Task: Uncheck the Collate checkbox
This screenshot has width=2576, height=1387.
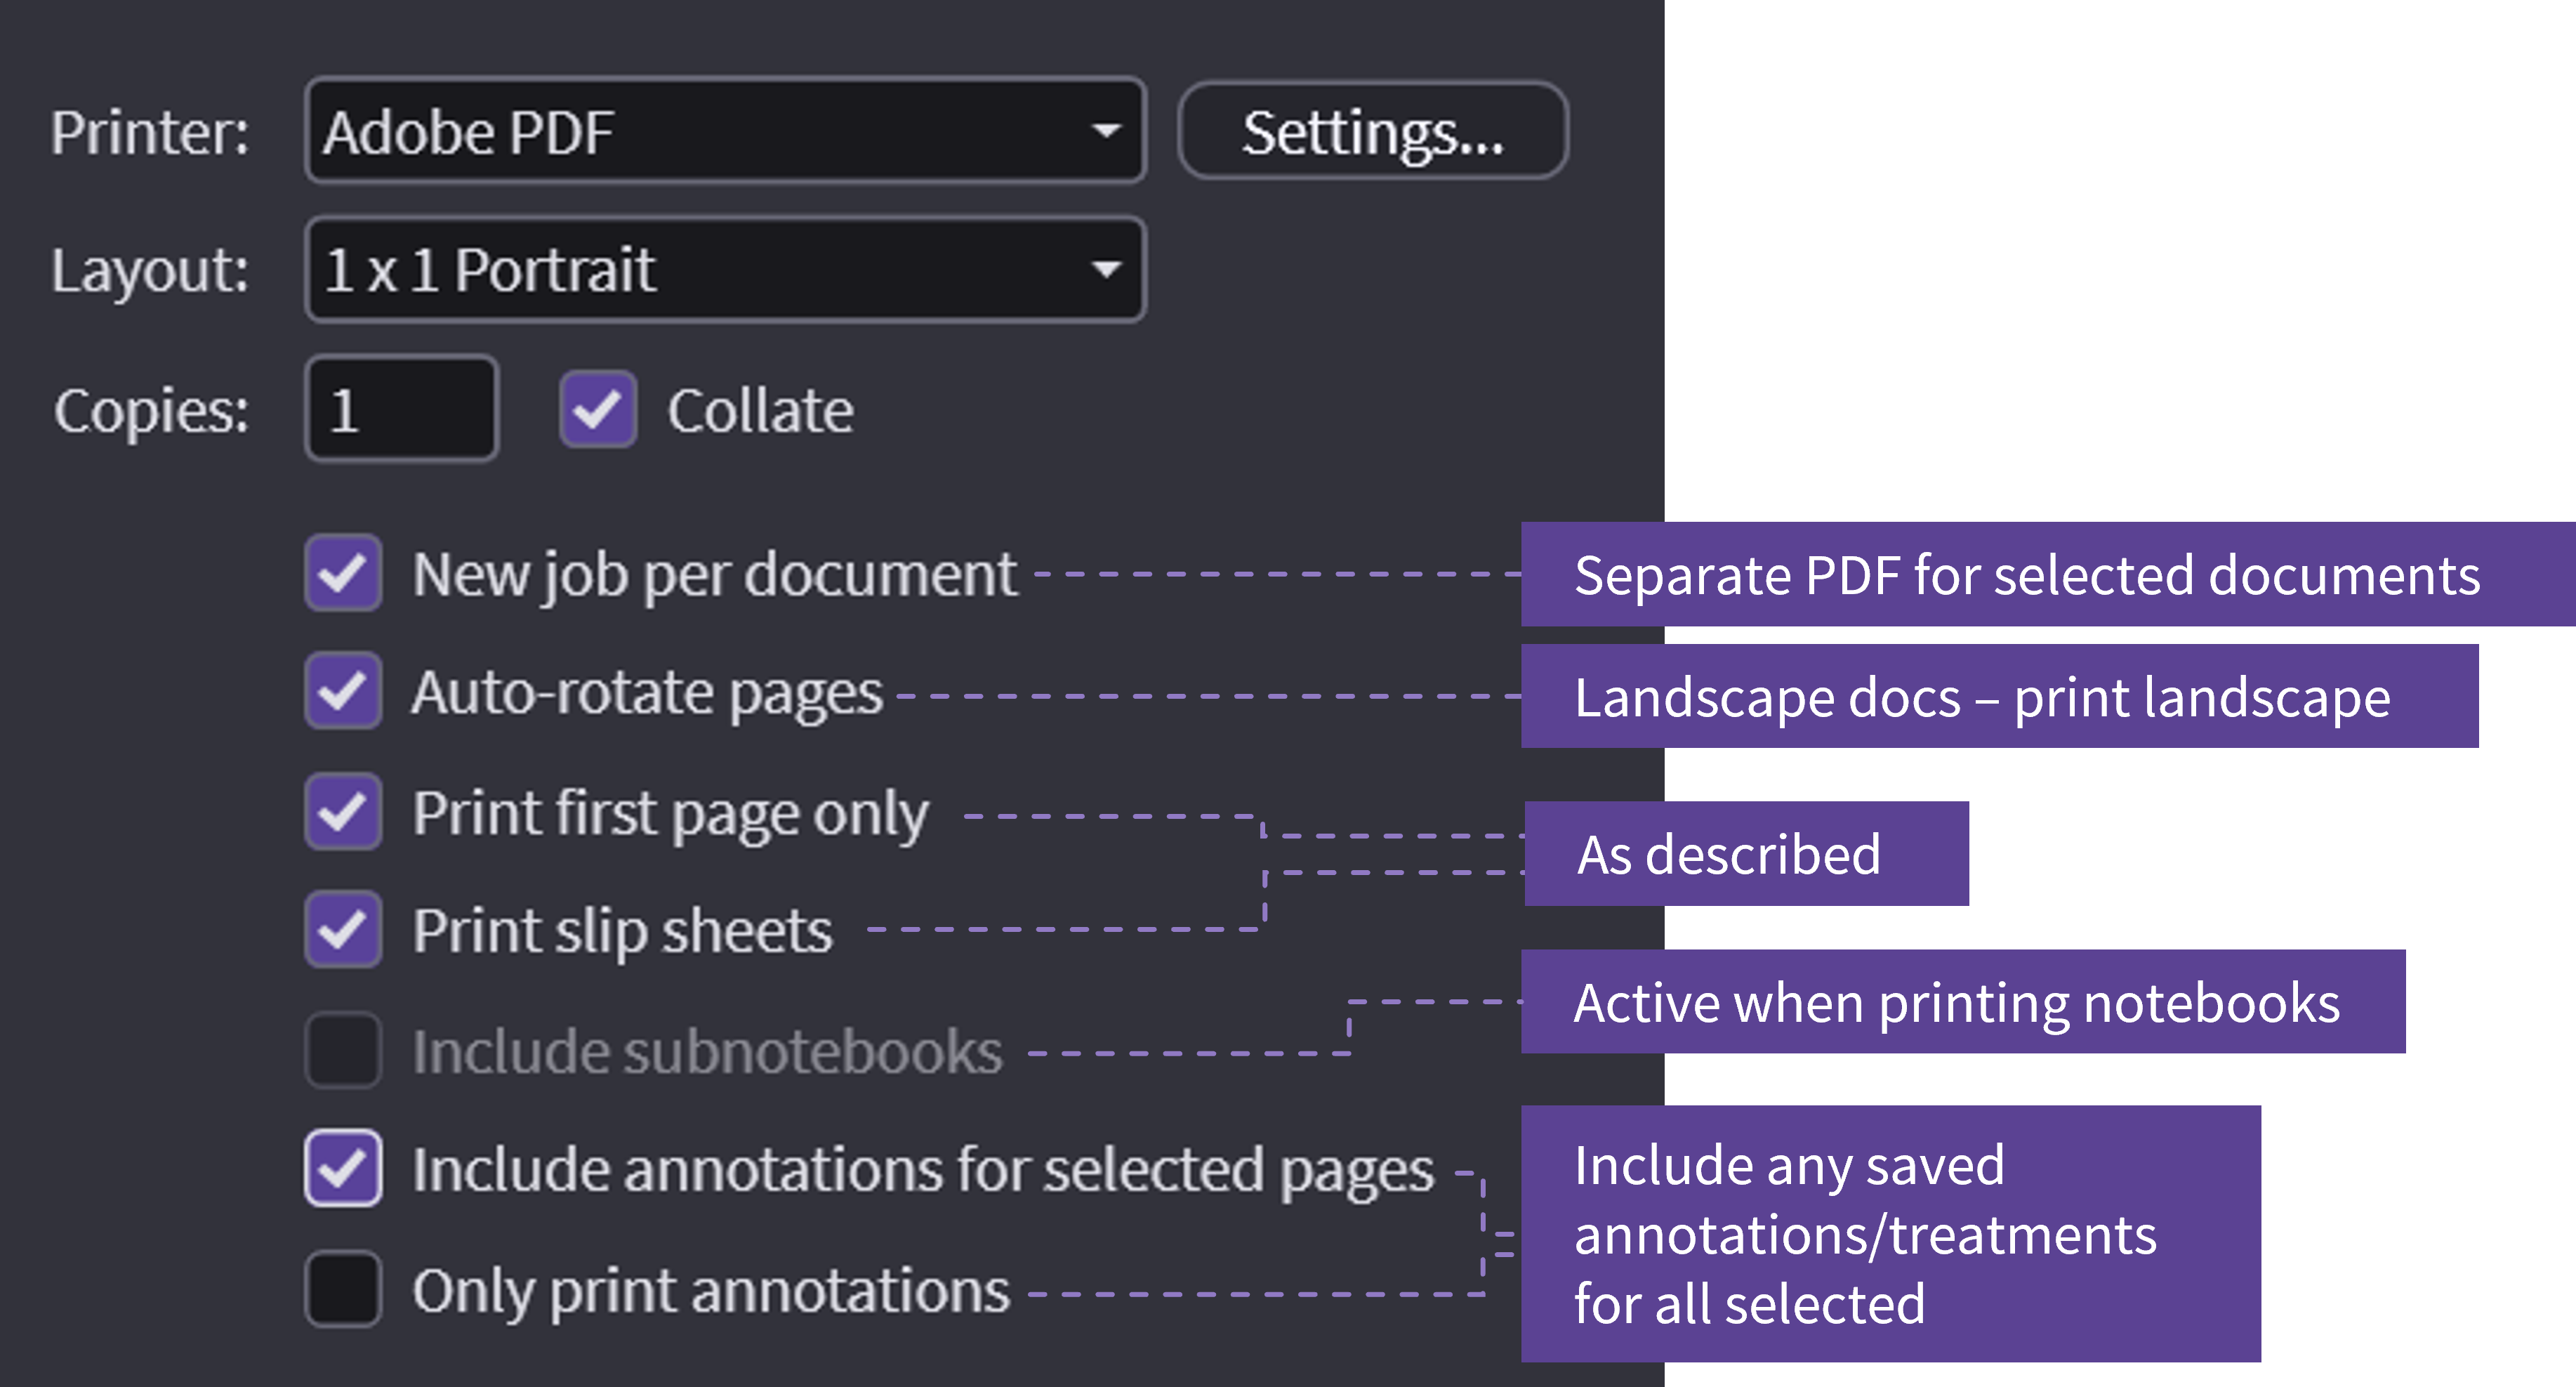Action: click(597, 409)
